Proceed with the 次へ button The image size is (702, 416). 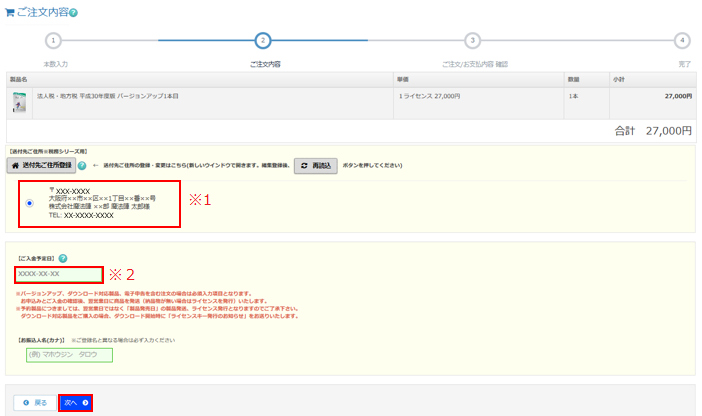click(x=76, y=402)
